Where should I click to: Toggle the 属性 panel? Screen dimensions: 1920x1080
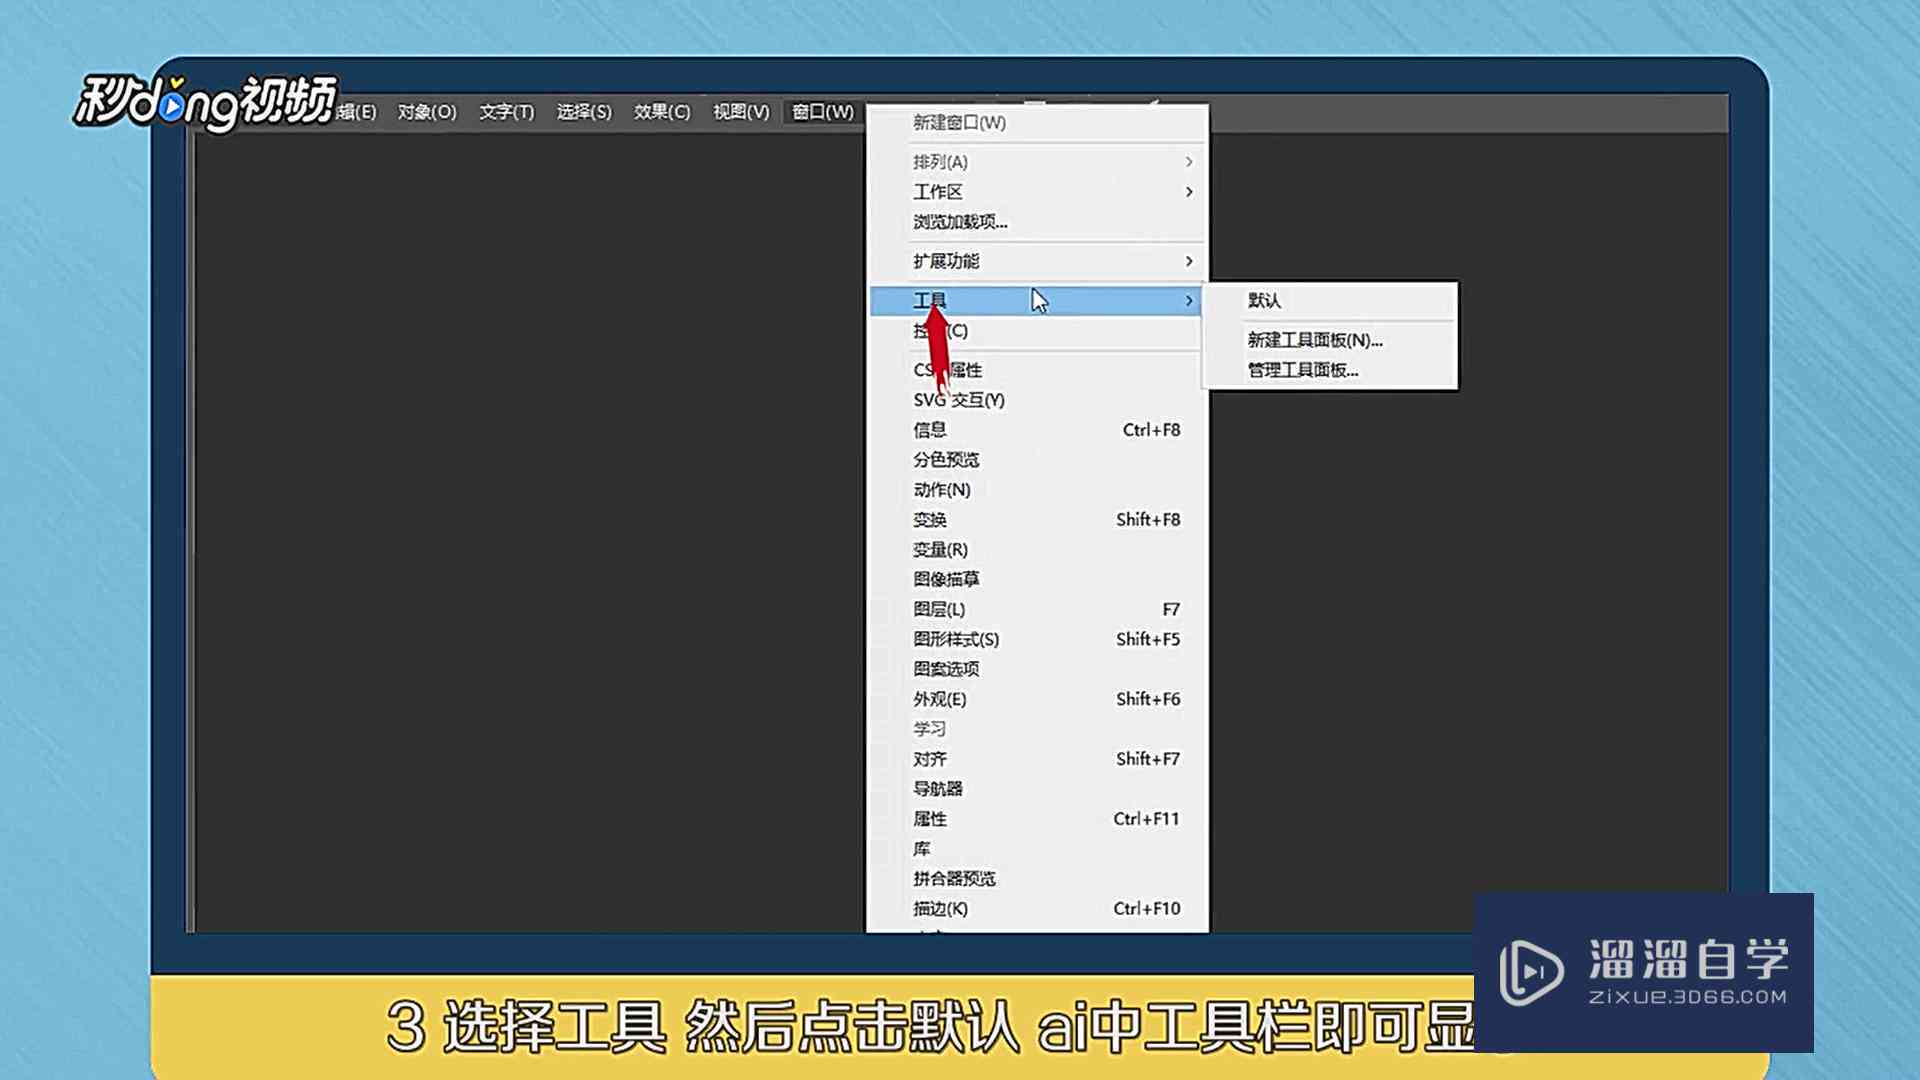click(x=1038, y=819)
